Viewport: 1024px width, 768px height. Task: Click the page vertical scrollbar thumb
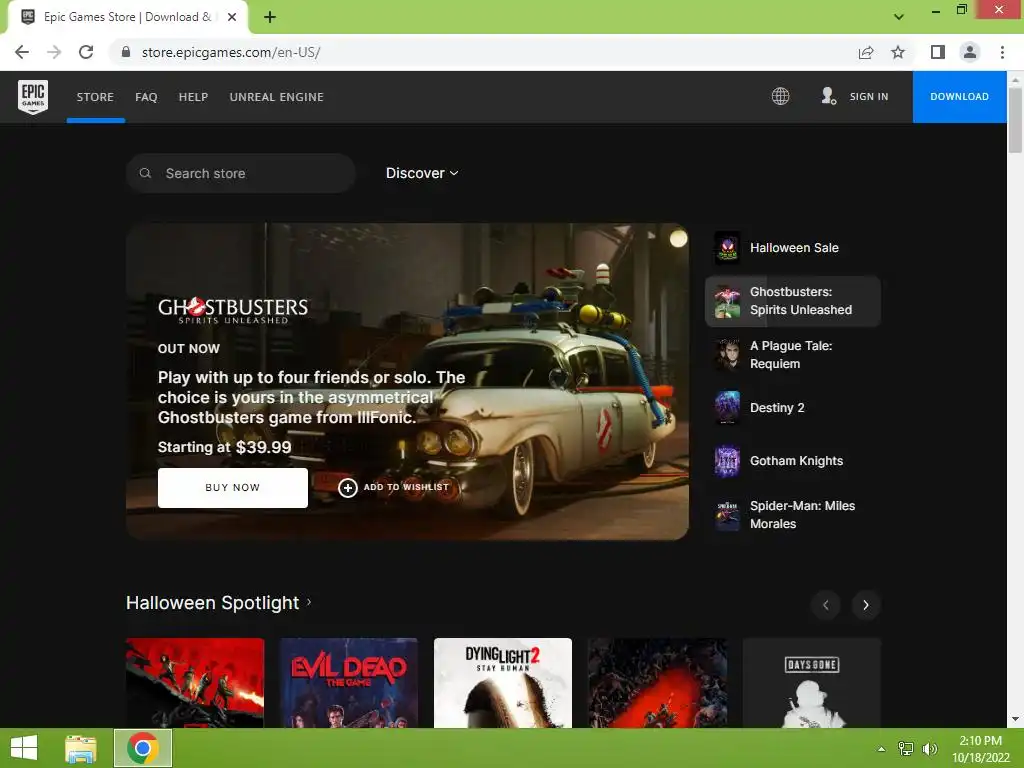[1015, 120]
